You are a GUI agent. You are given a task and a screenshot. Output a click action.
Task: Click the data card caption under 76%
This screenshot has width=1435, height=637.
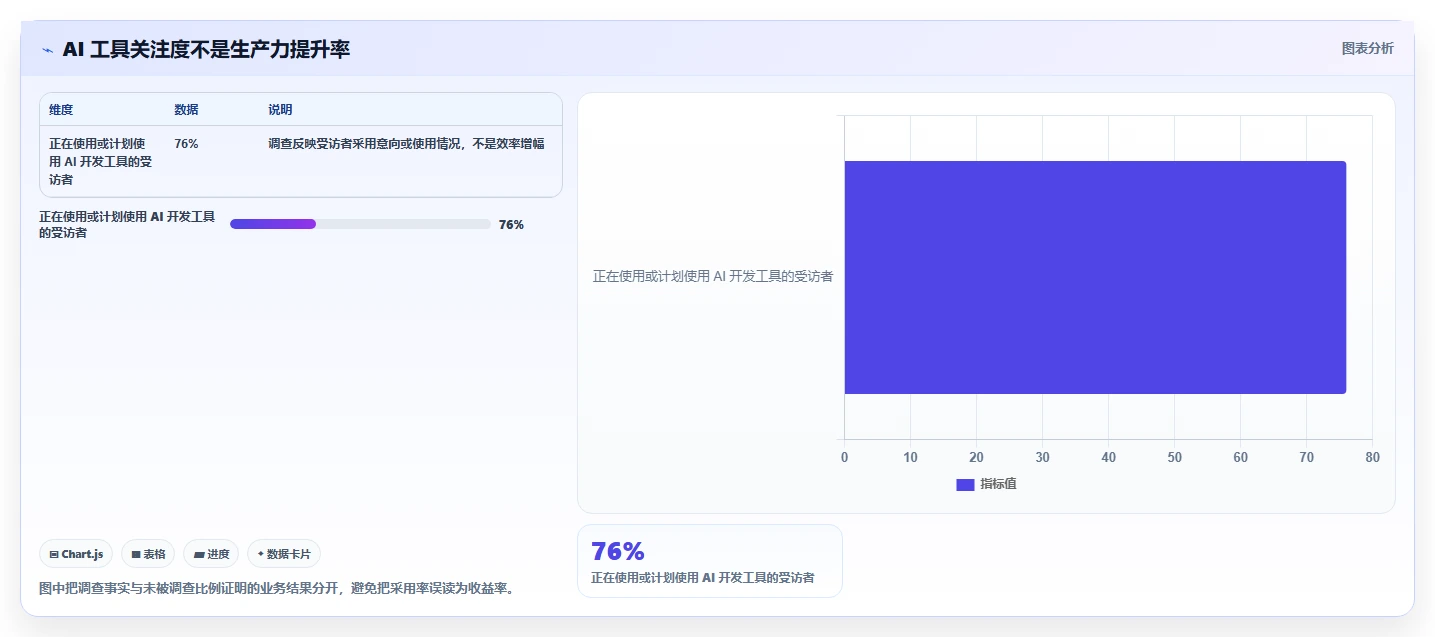[x=702, y=578]
